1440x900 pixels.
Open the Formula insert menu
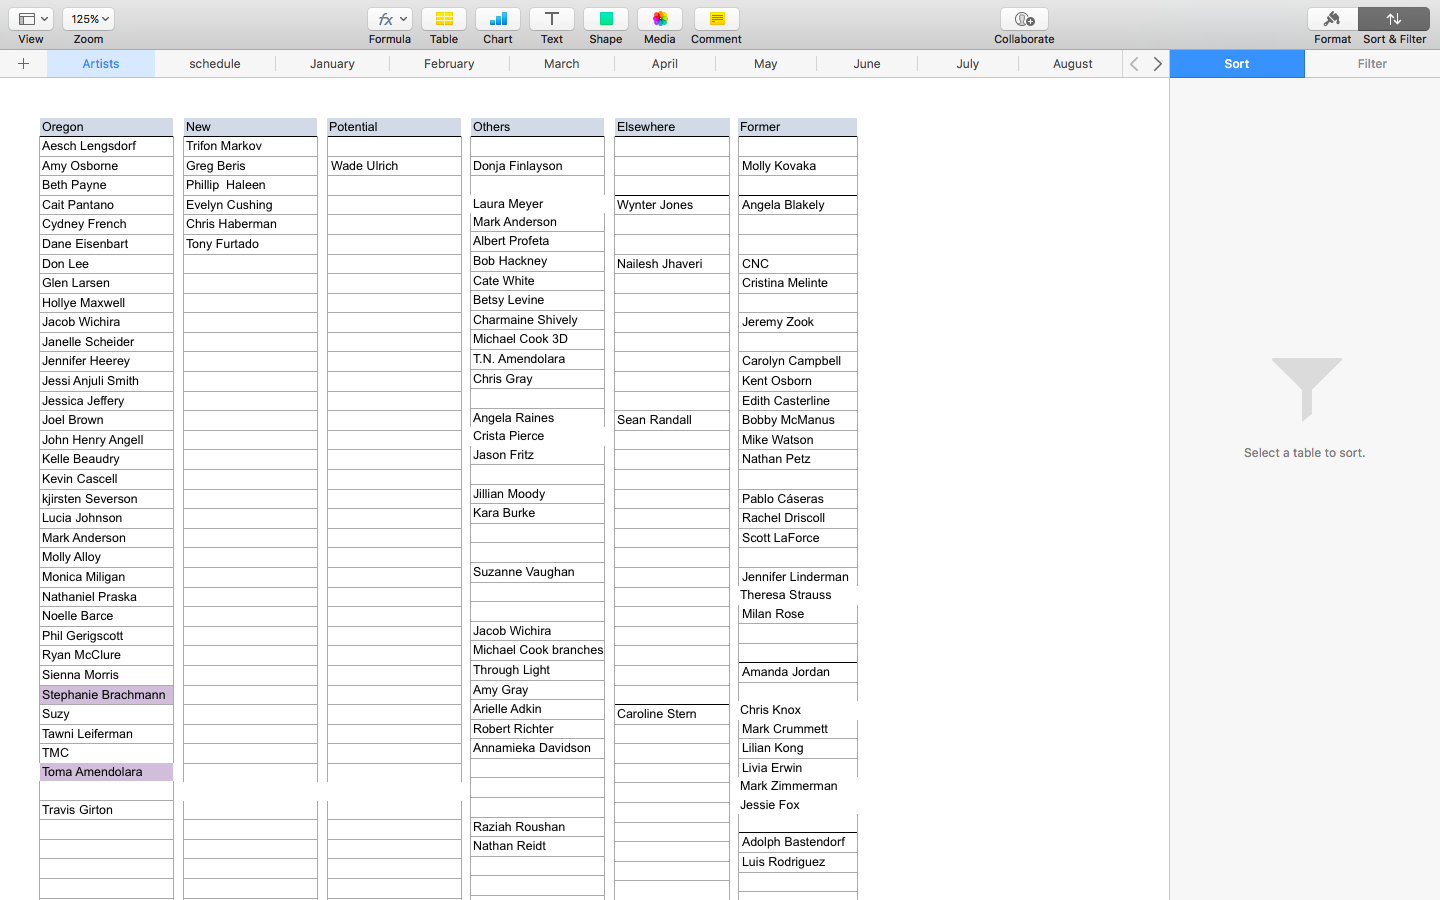click(389, 19)
